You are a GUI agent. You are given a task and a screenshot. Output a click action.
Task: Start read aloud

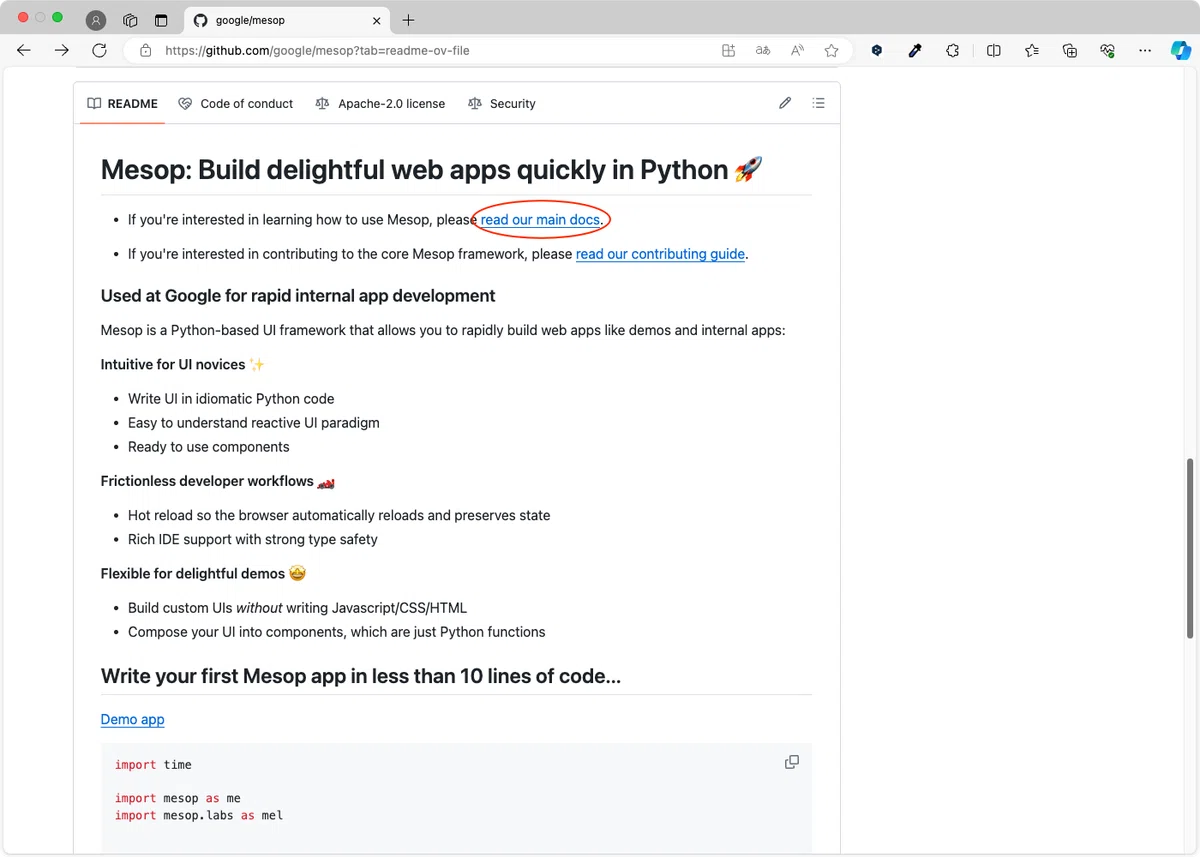pyautogui.click(x=797, y=50)
